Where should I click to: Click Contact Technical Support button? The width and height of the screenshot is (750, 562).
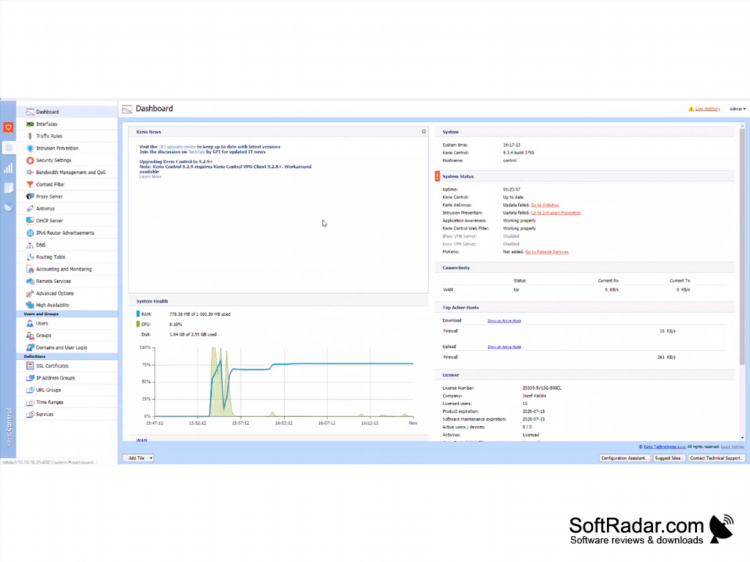716,458
